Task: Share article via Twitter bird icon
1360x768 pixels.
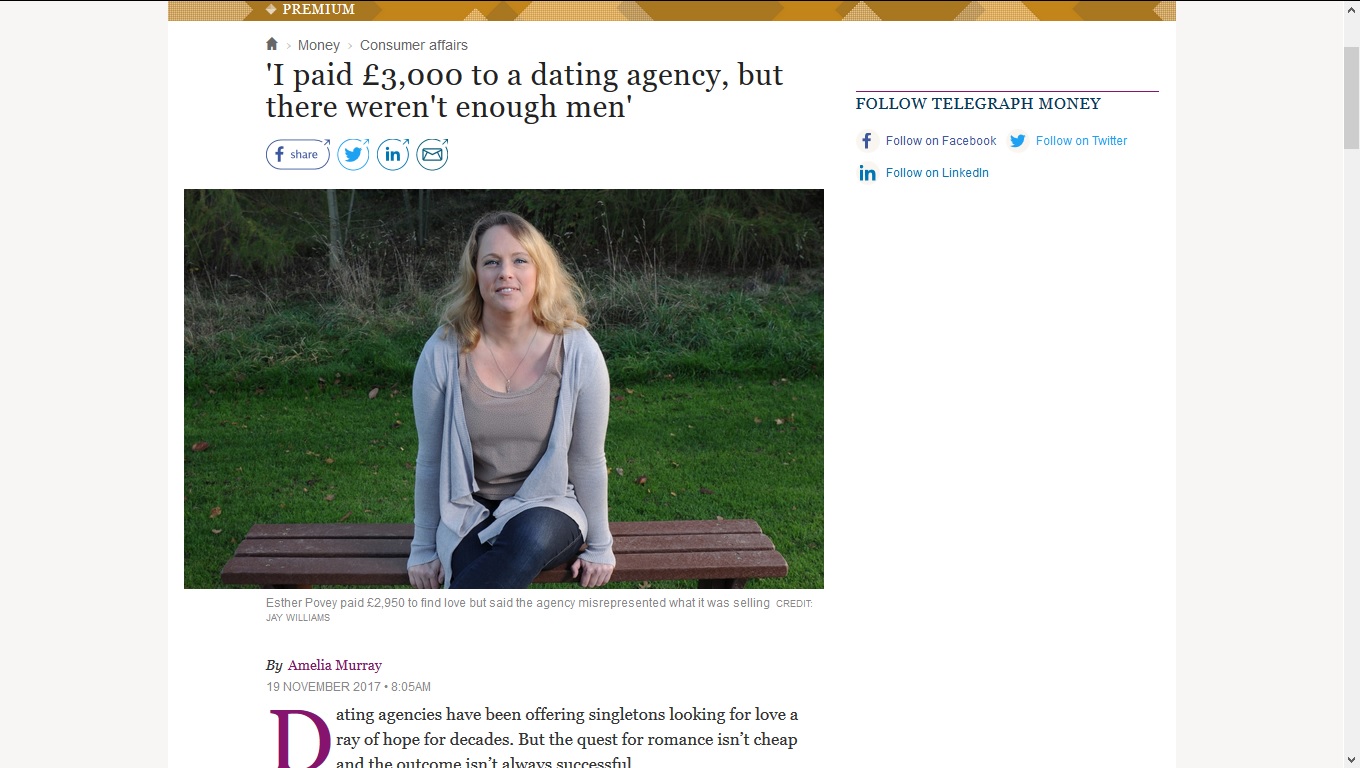Action: pos(353,154)
